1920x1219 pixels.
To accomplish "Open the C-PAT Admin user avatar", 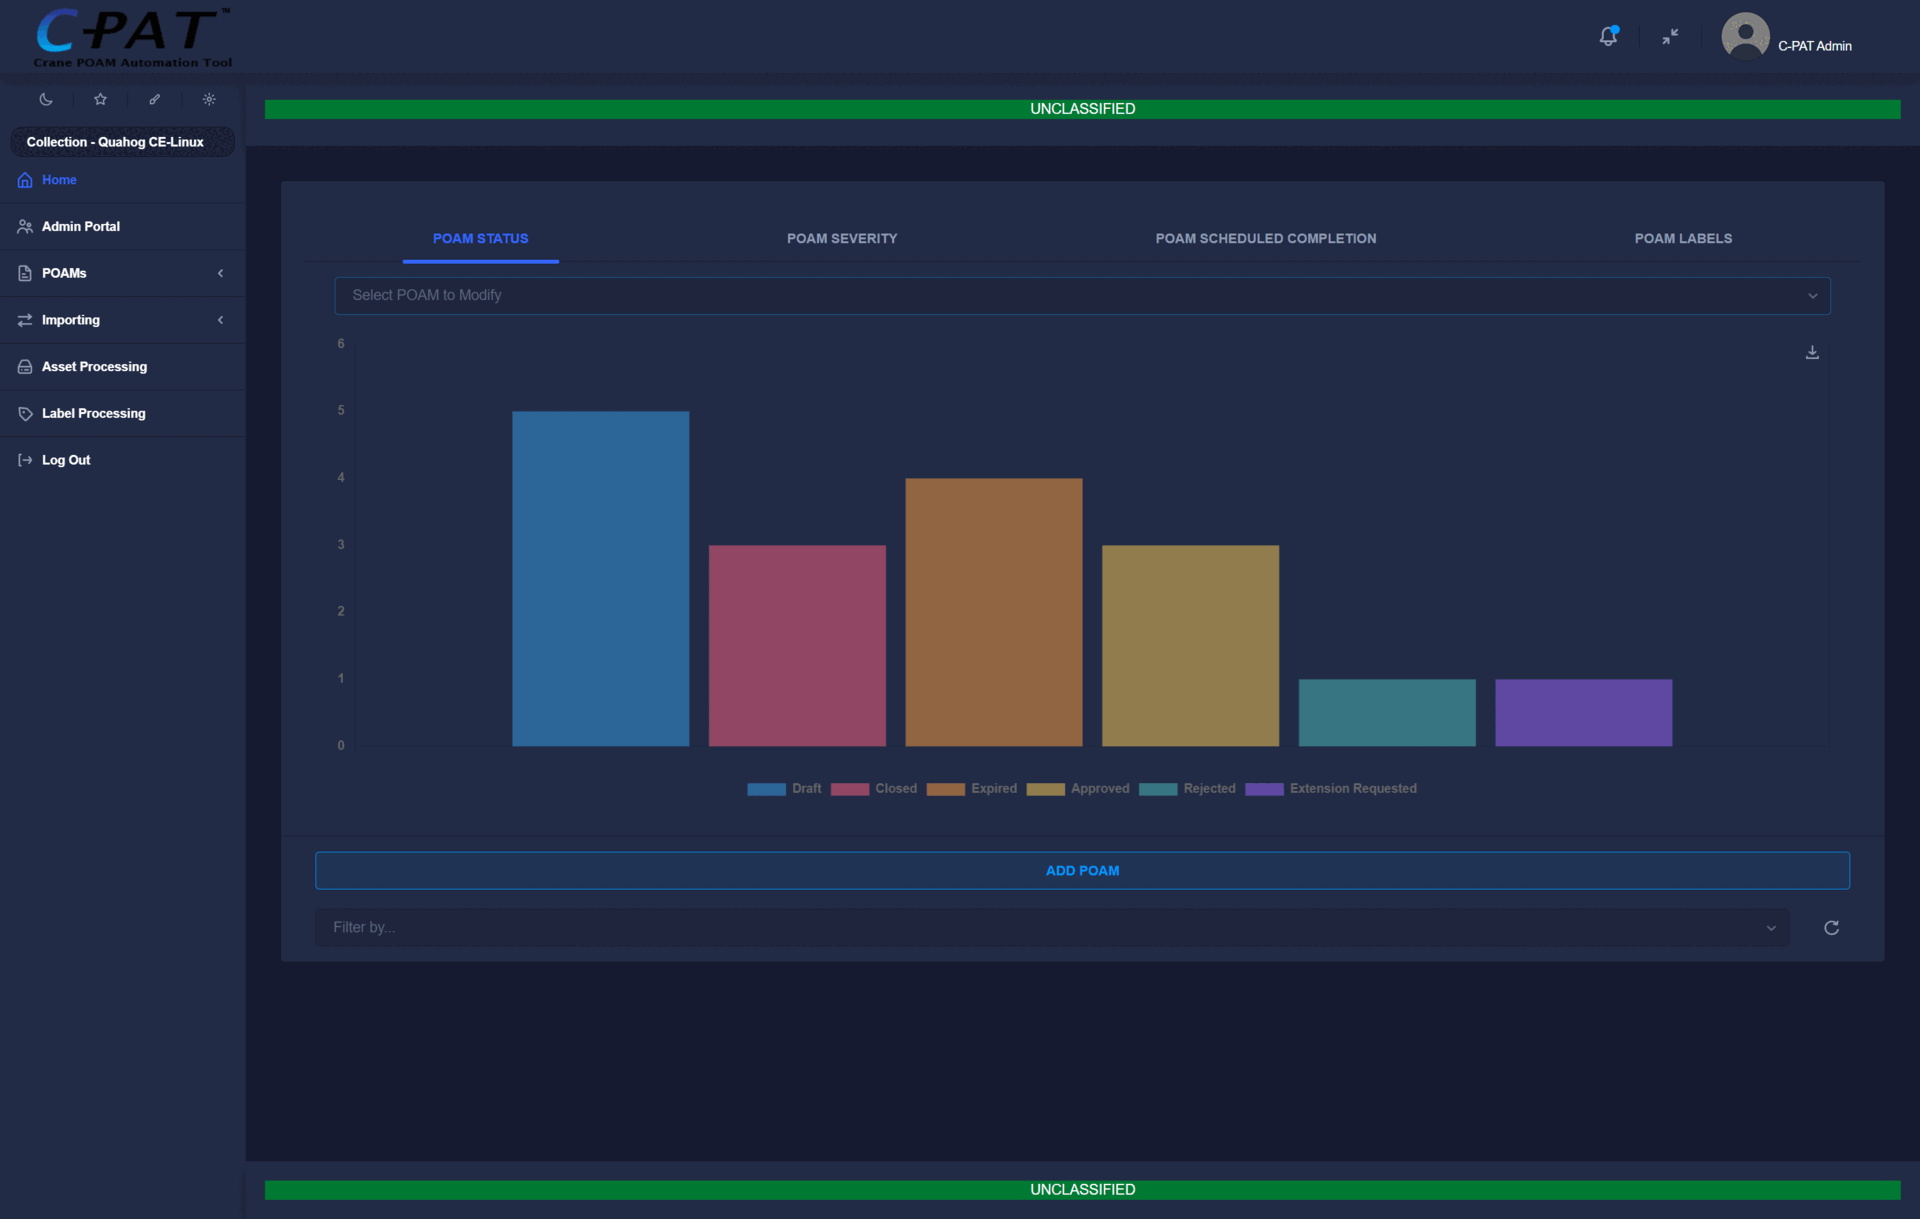I will 1745,37.
